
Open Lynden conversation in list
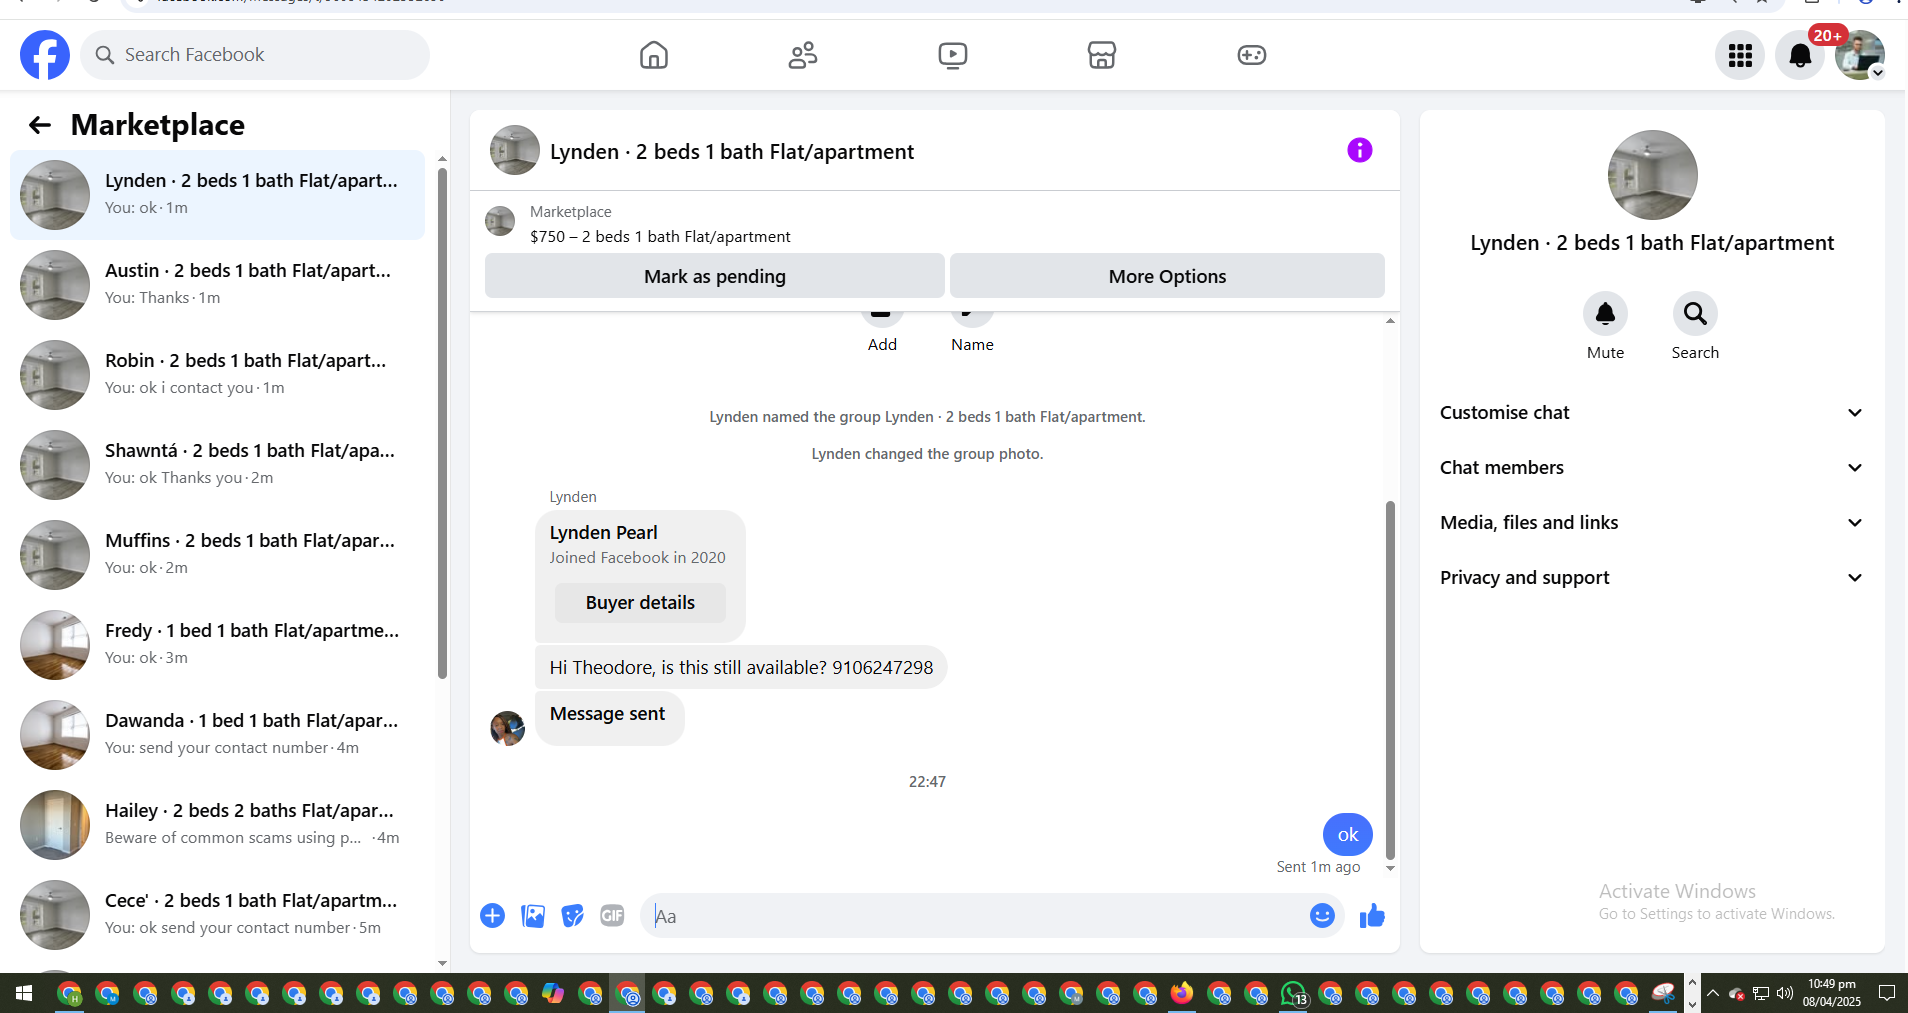[217, 195]
